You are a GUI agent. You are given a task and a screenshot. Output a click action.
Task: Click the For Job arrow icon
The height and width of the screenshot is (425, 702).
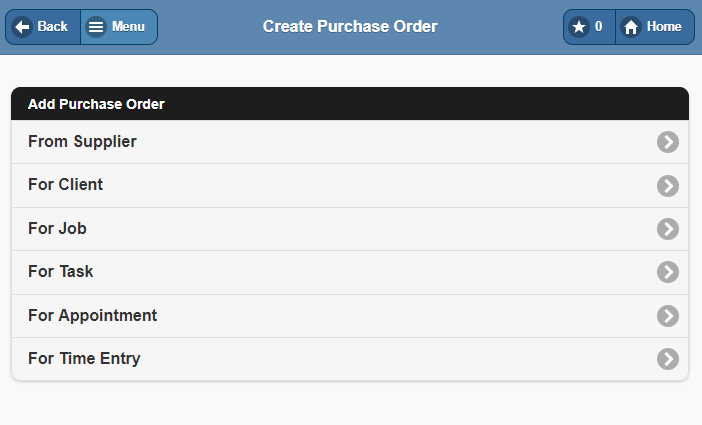click(668, 229)
